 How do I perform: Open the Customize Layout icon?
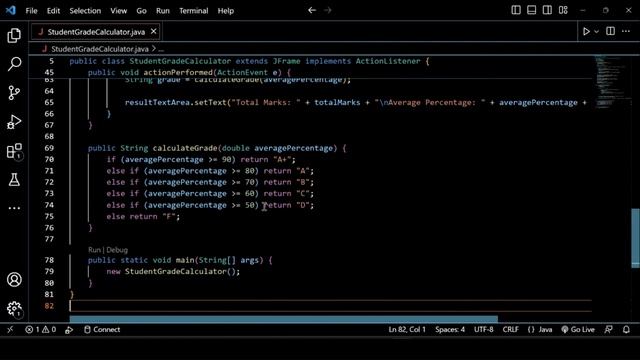coord(563,10)
